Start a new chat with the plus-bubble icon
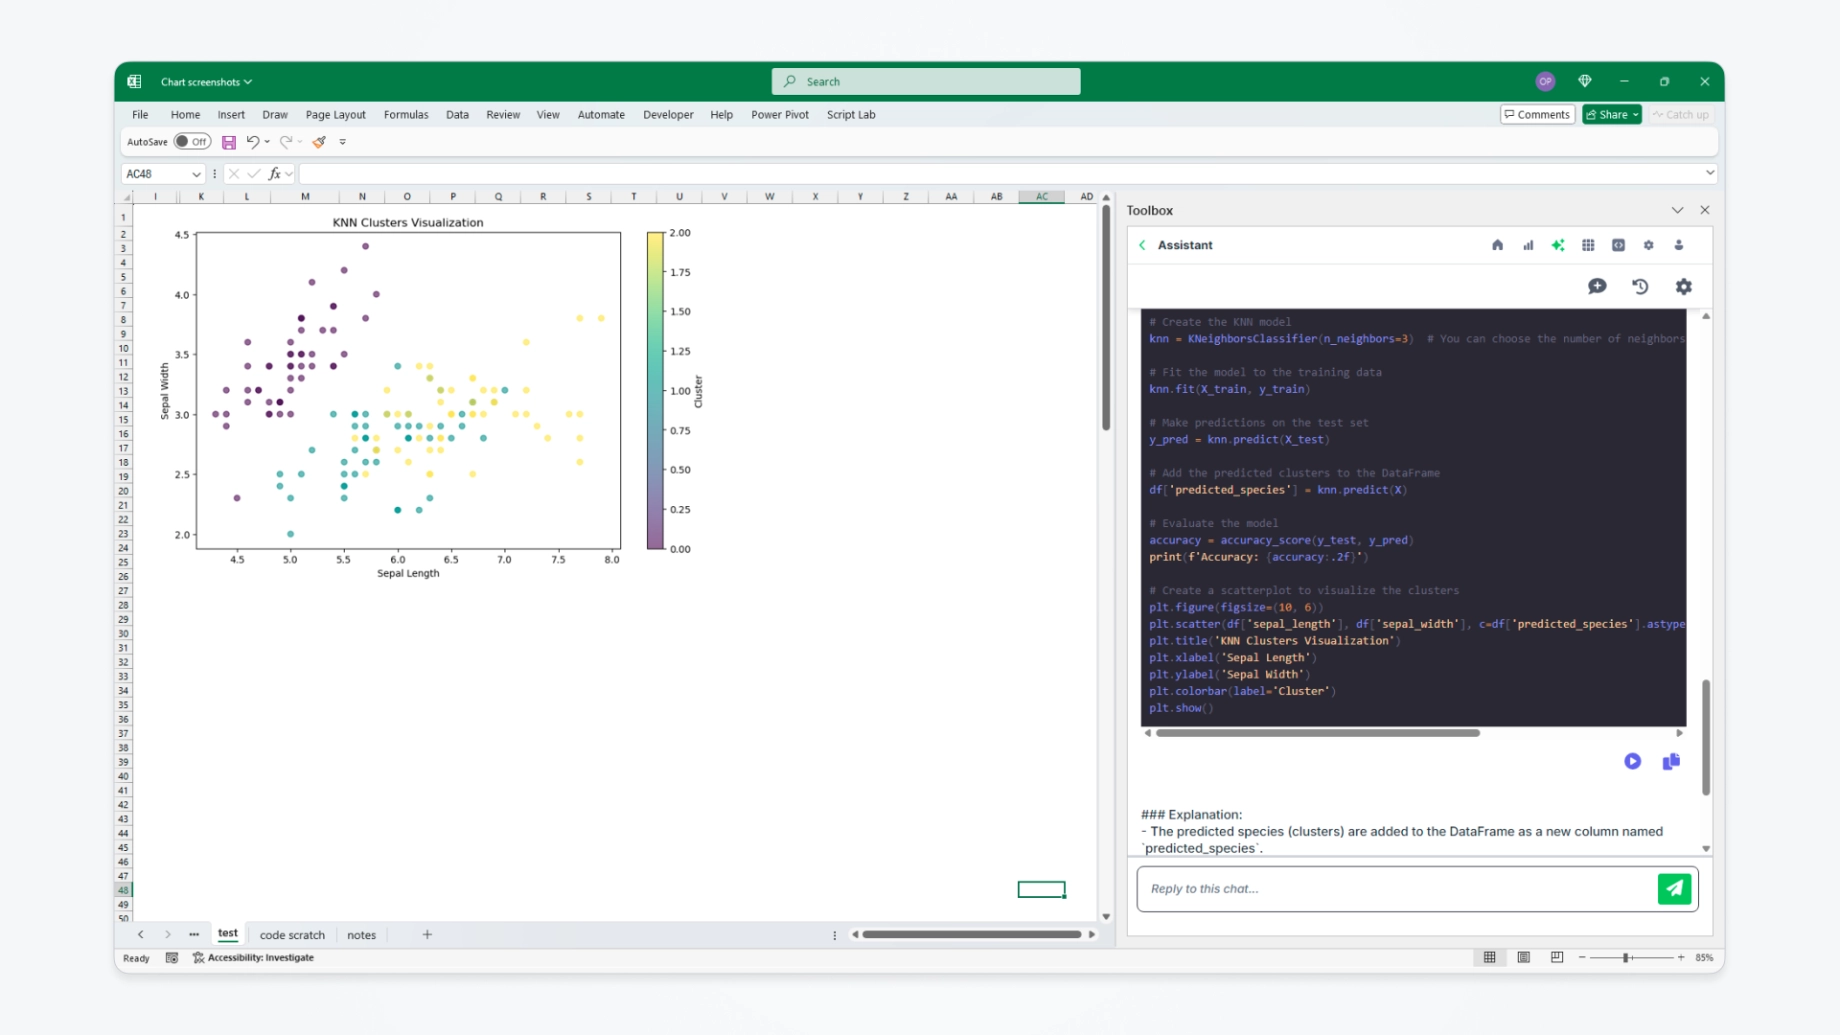This screenshot has height=1035, width=1840. click(1597, 287)
